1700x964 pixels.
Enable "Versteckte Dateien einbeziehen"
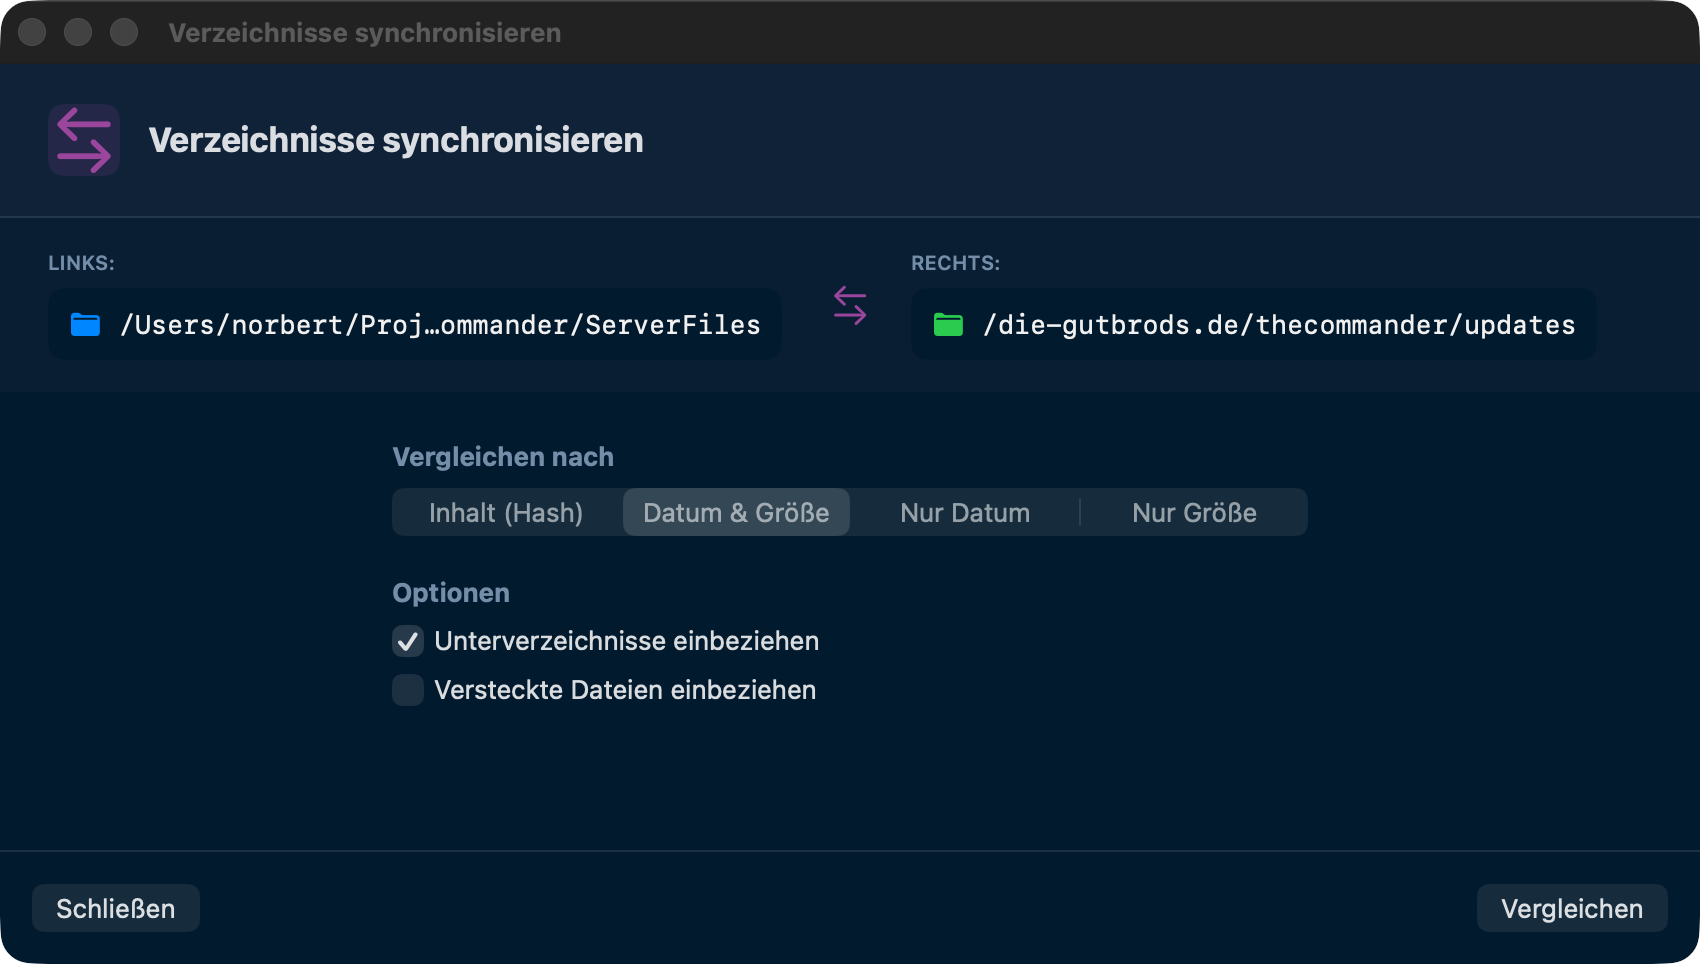coord(407,690)
